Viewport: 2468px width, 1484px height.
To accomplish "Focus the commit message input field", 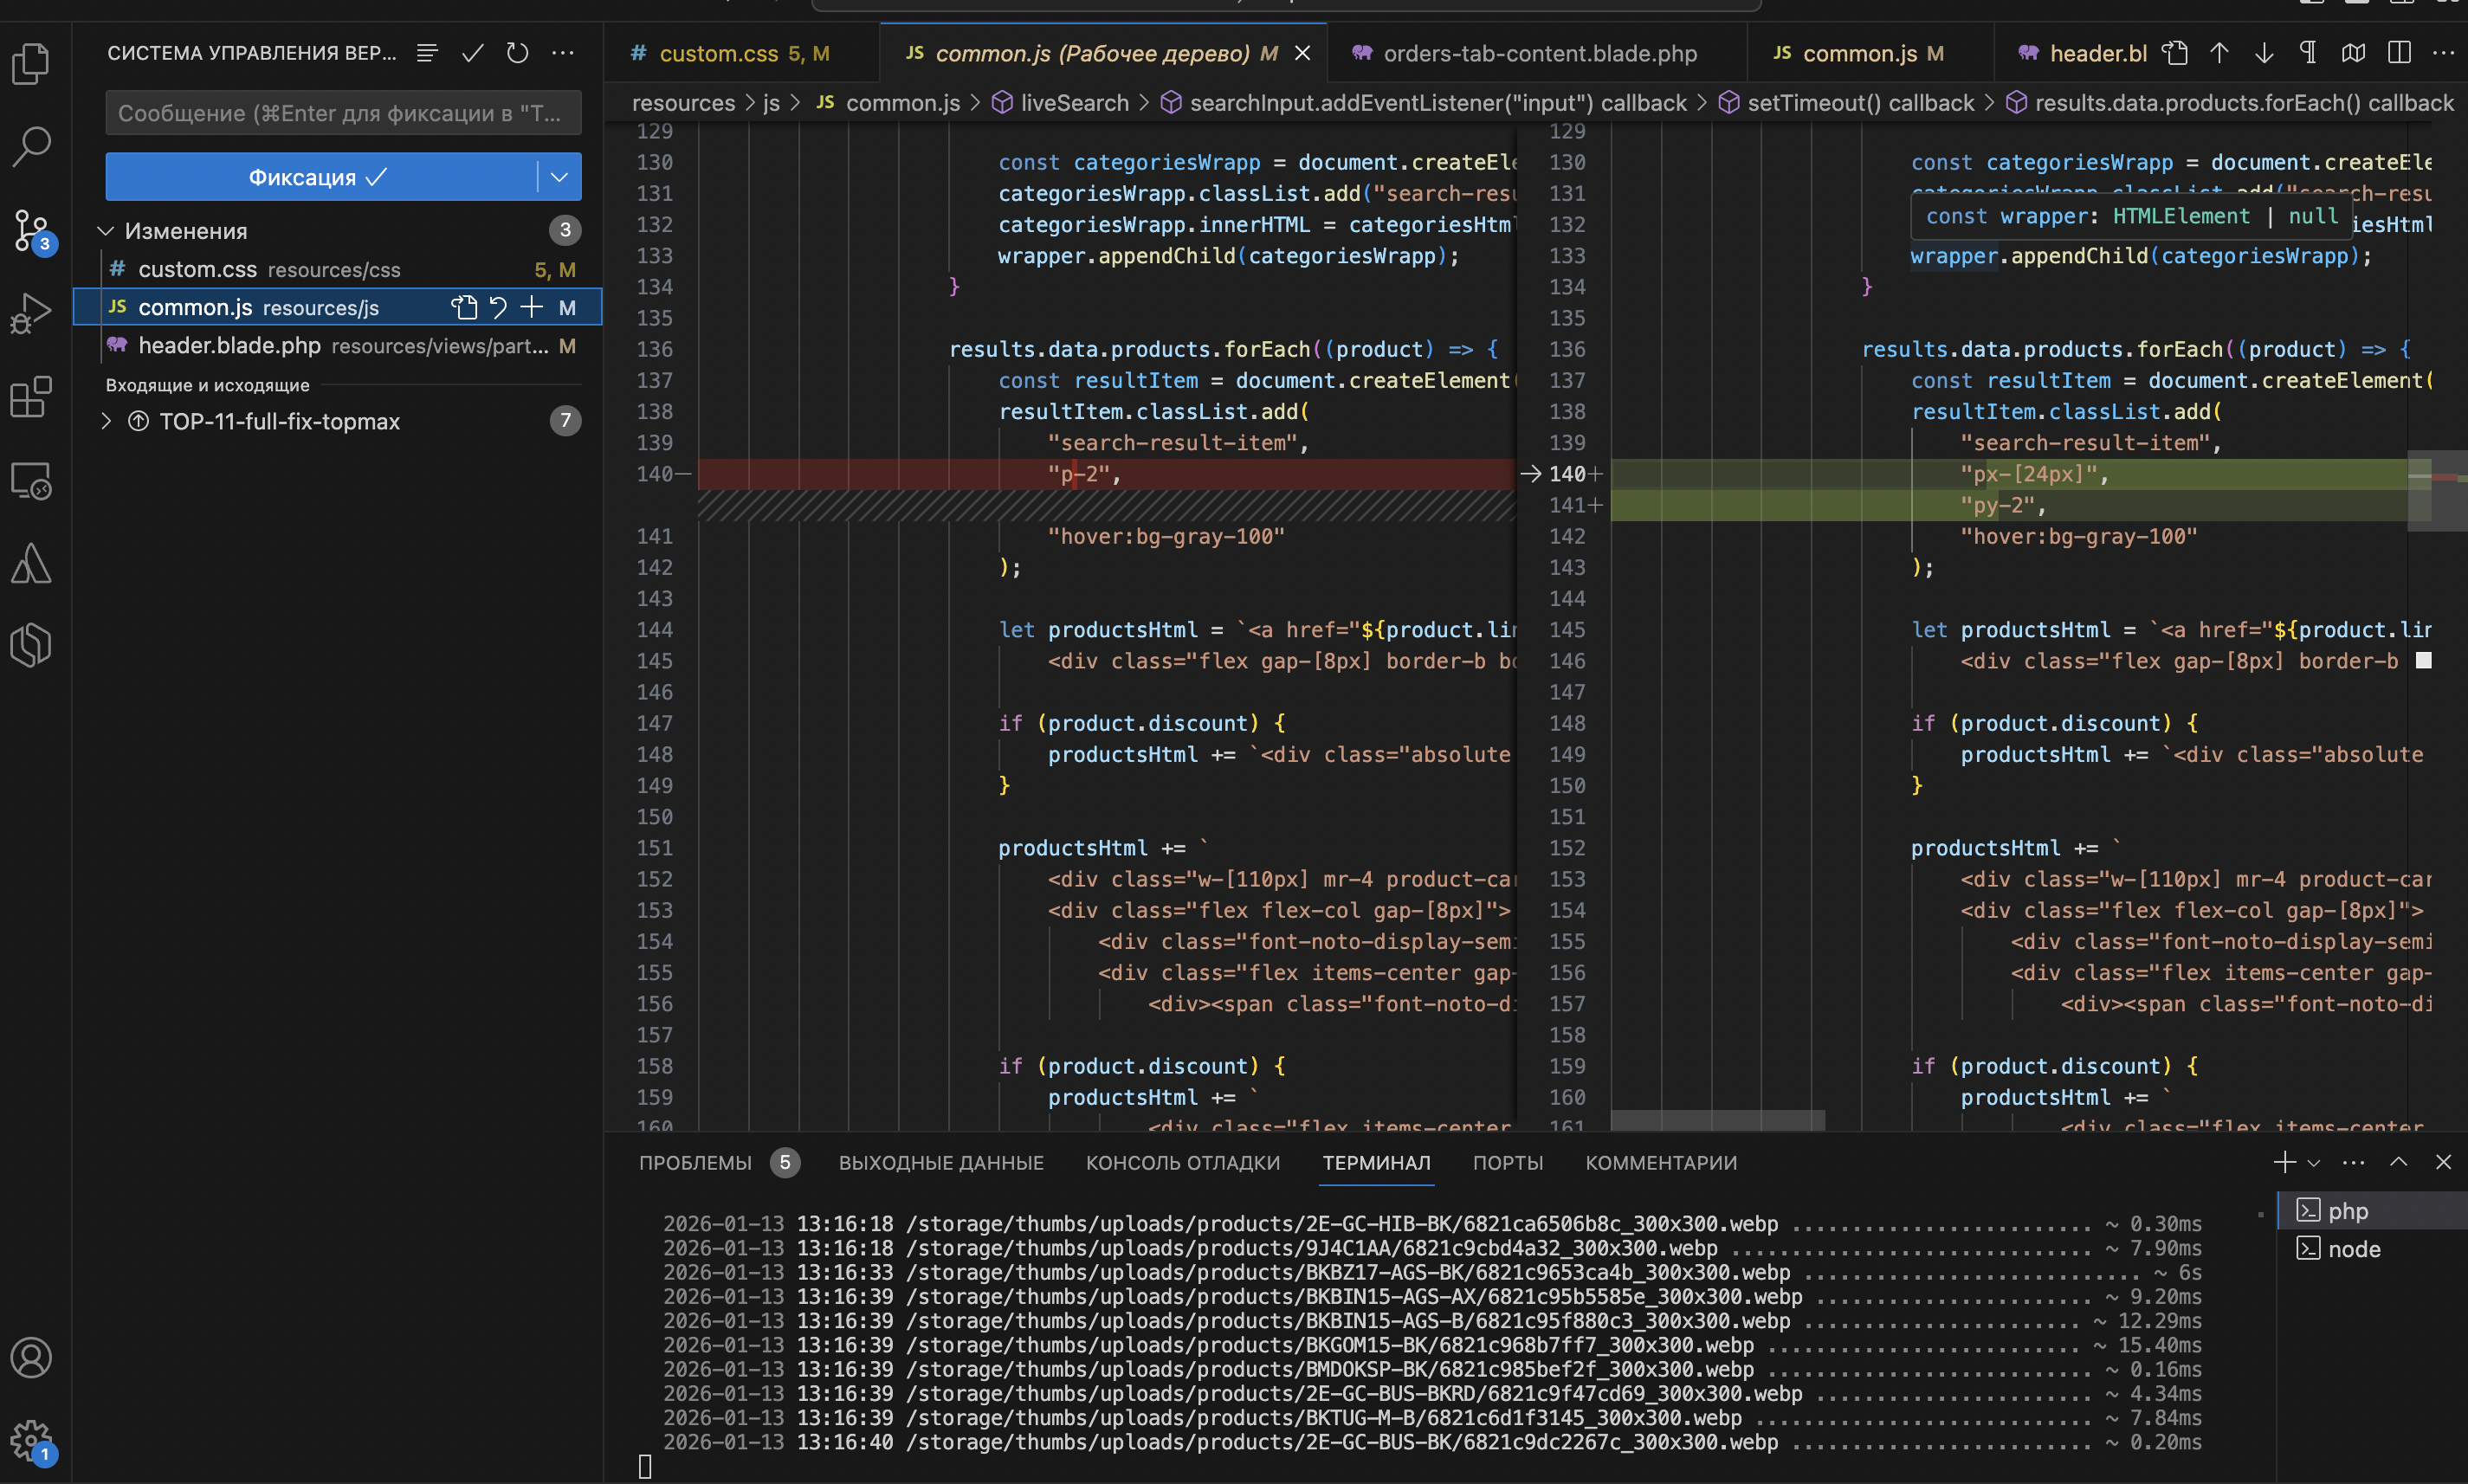I will [x=343, y=113].
